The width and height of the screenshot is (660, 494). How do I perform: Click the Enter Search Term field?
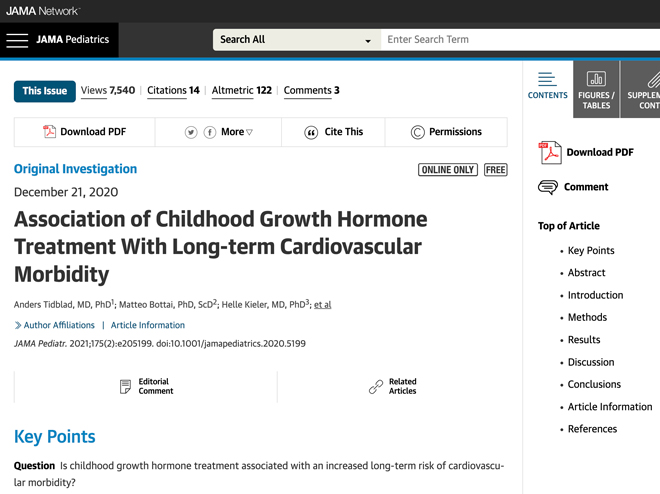pos(520,40)
